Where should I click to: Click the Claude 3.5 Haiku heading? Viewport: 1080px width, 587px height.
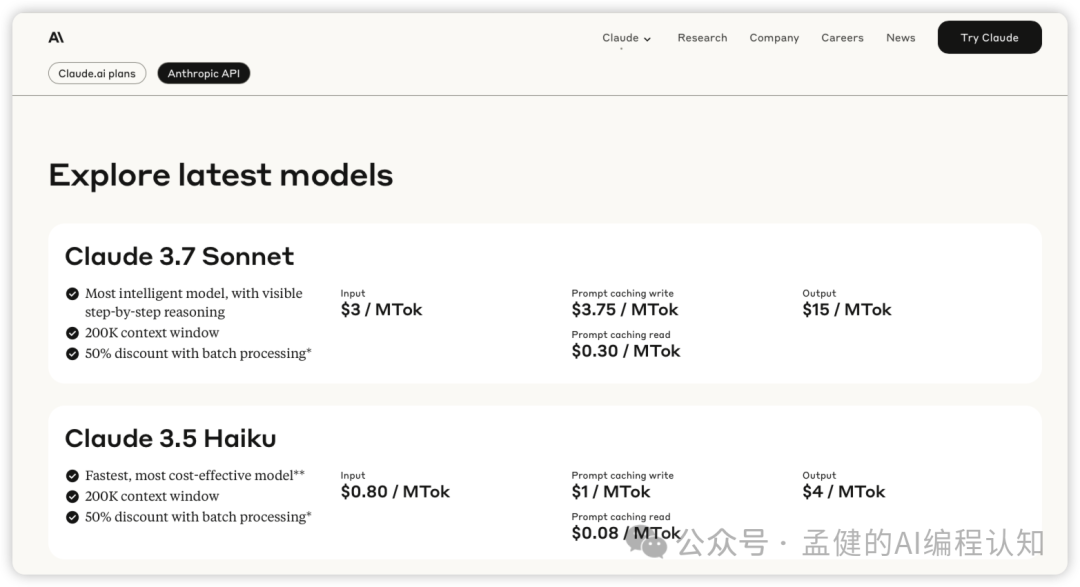point(170,438)
